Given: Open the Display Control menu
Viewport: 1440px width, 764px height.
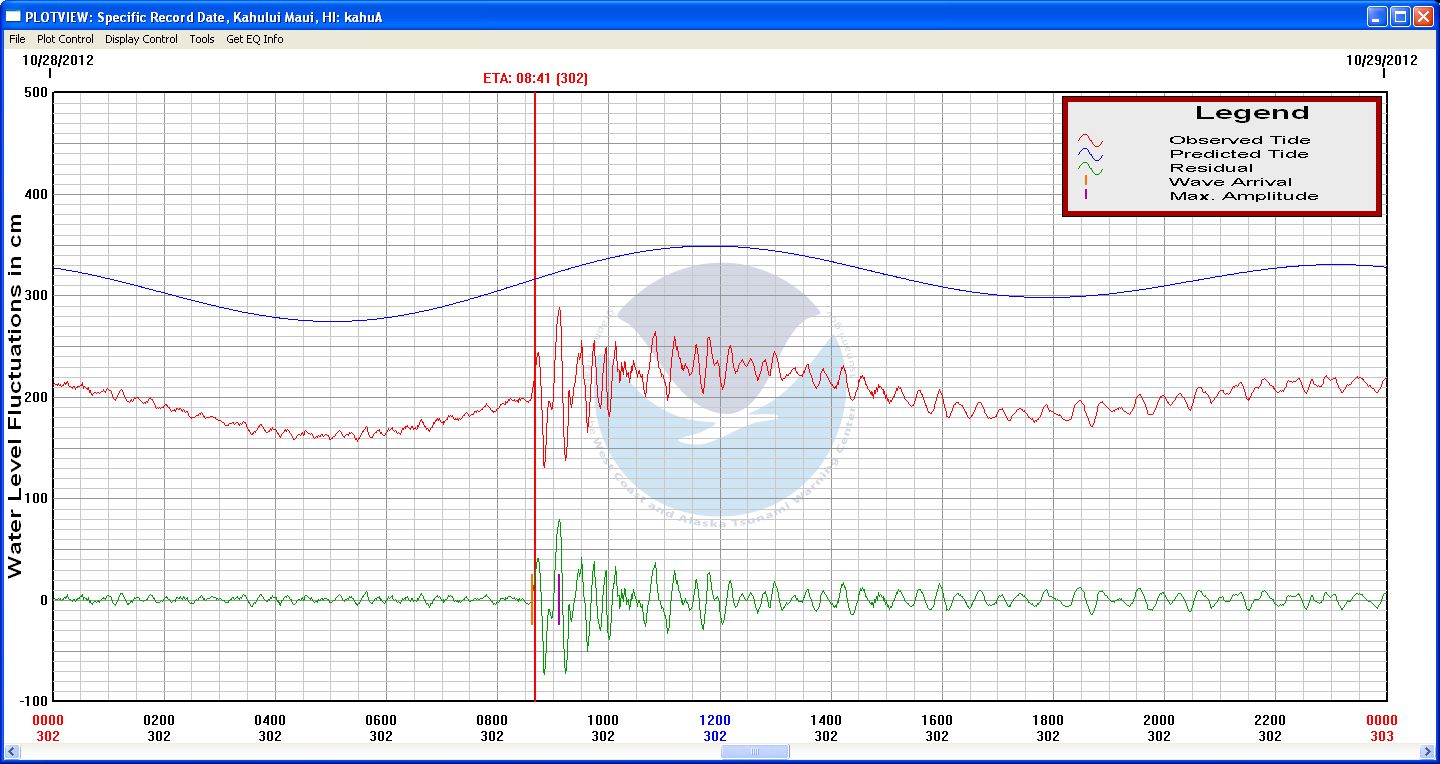Looking at the screenshot, I should [141, 39].
